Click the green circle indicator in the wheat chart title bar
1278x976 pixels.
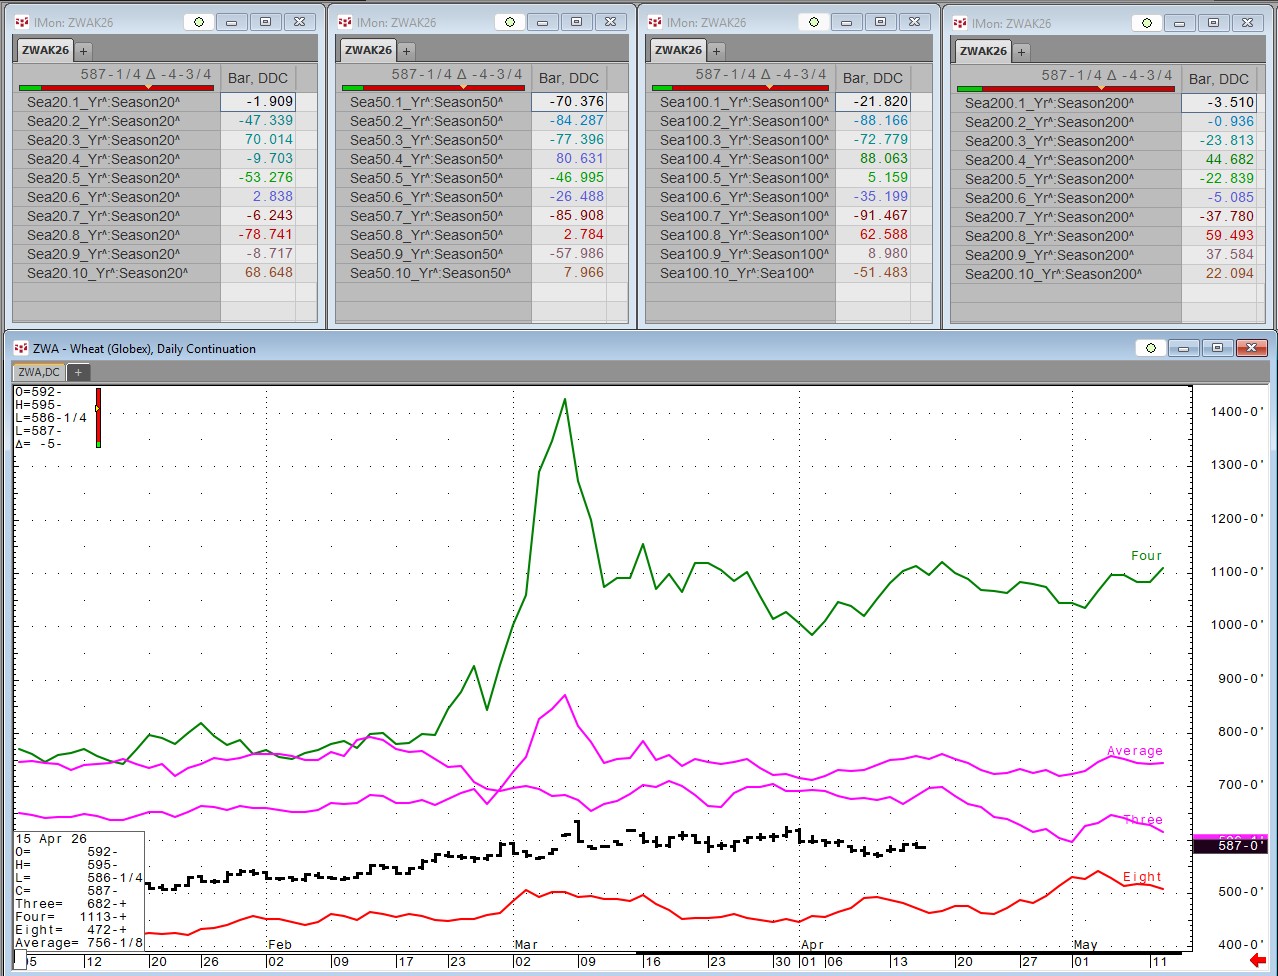tap(1151, 348)
